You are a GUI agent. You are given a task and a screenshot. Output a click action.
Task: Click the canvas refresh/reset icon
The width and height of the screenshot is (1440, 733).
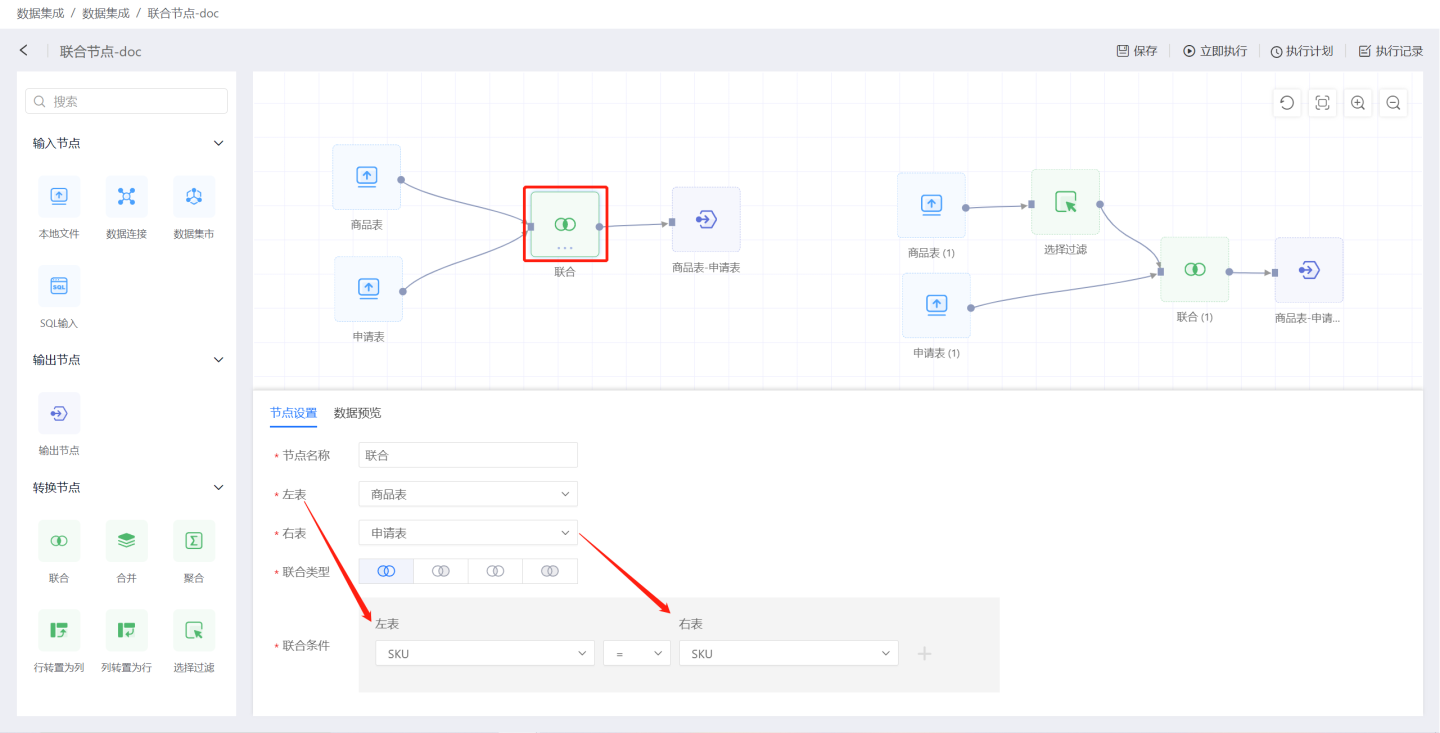[x=1287, y=103]
